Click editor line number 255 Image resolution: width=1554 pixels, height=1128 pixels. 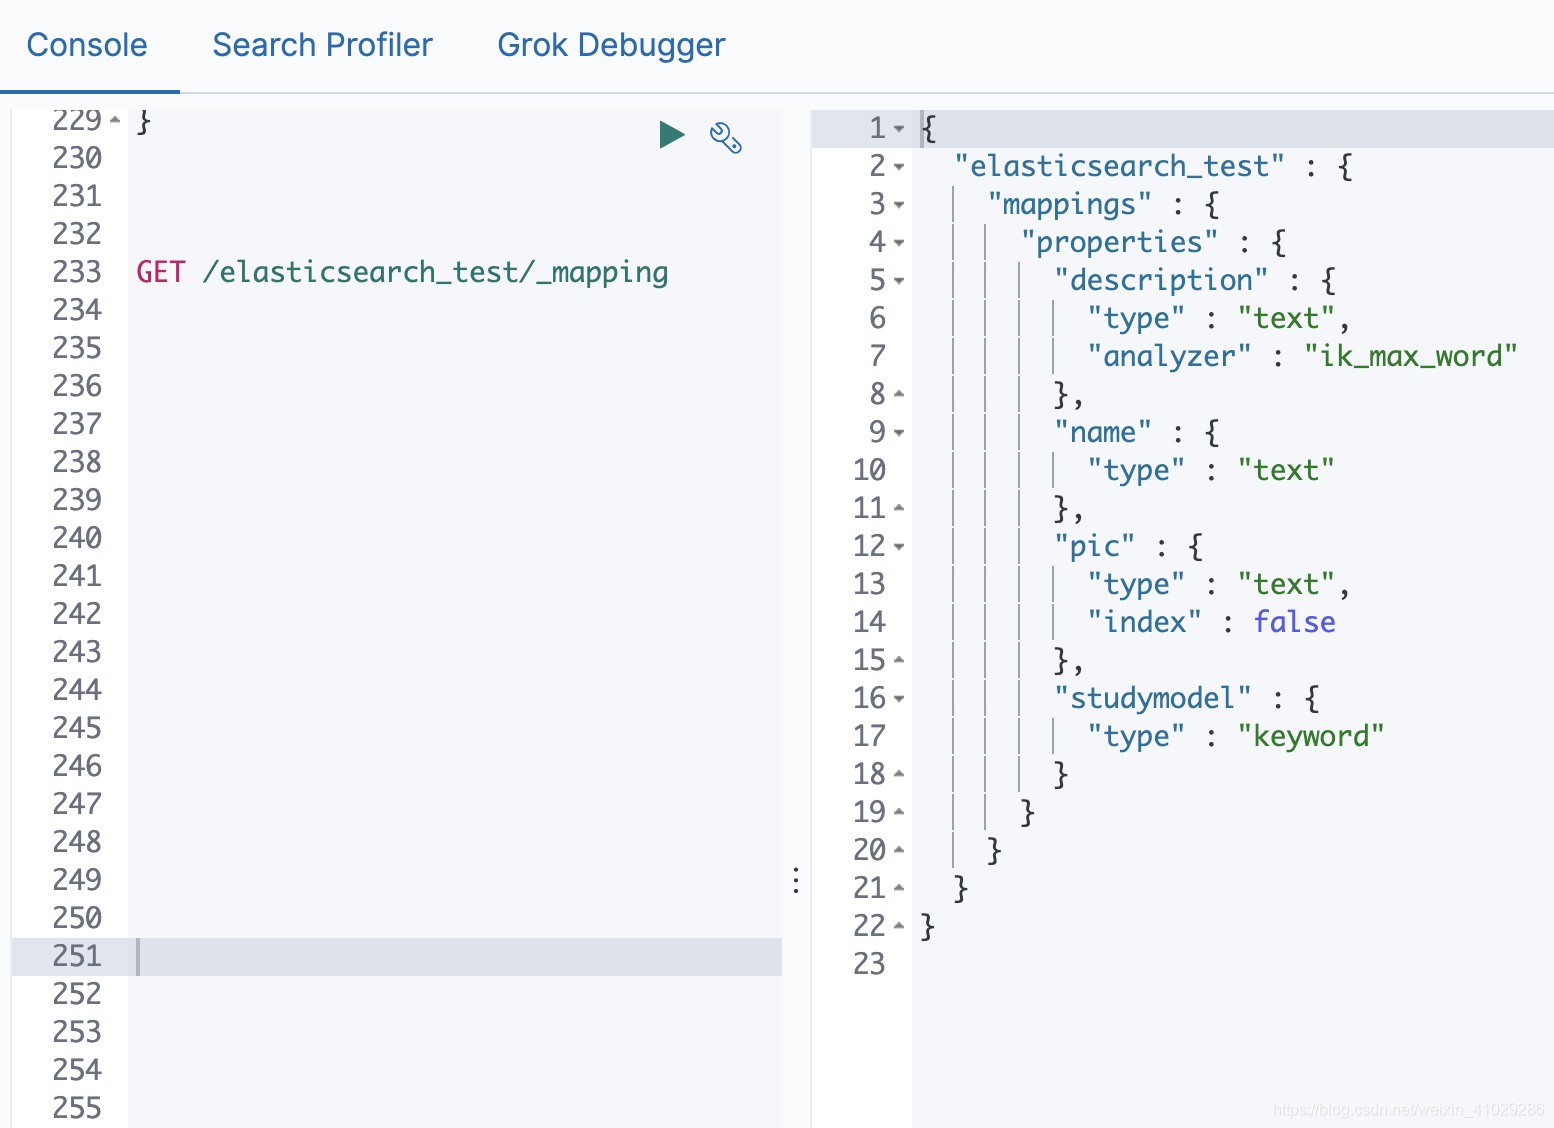point(77,1108)
